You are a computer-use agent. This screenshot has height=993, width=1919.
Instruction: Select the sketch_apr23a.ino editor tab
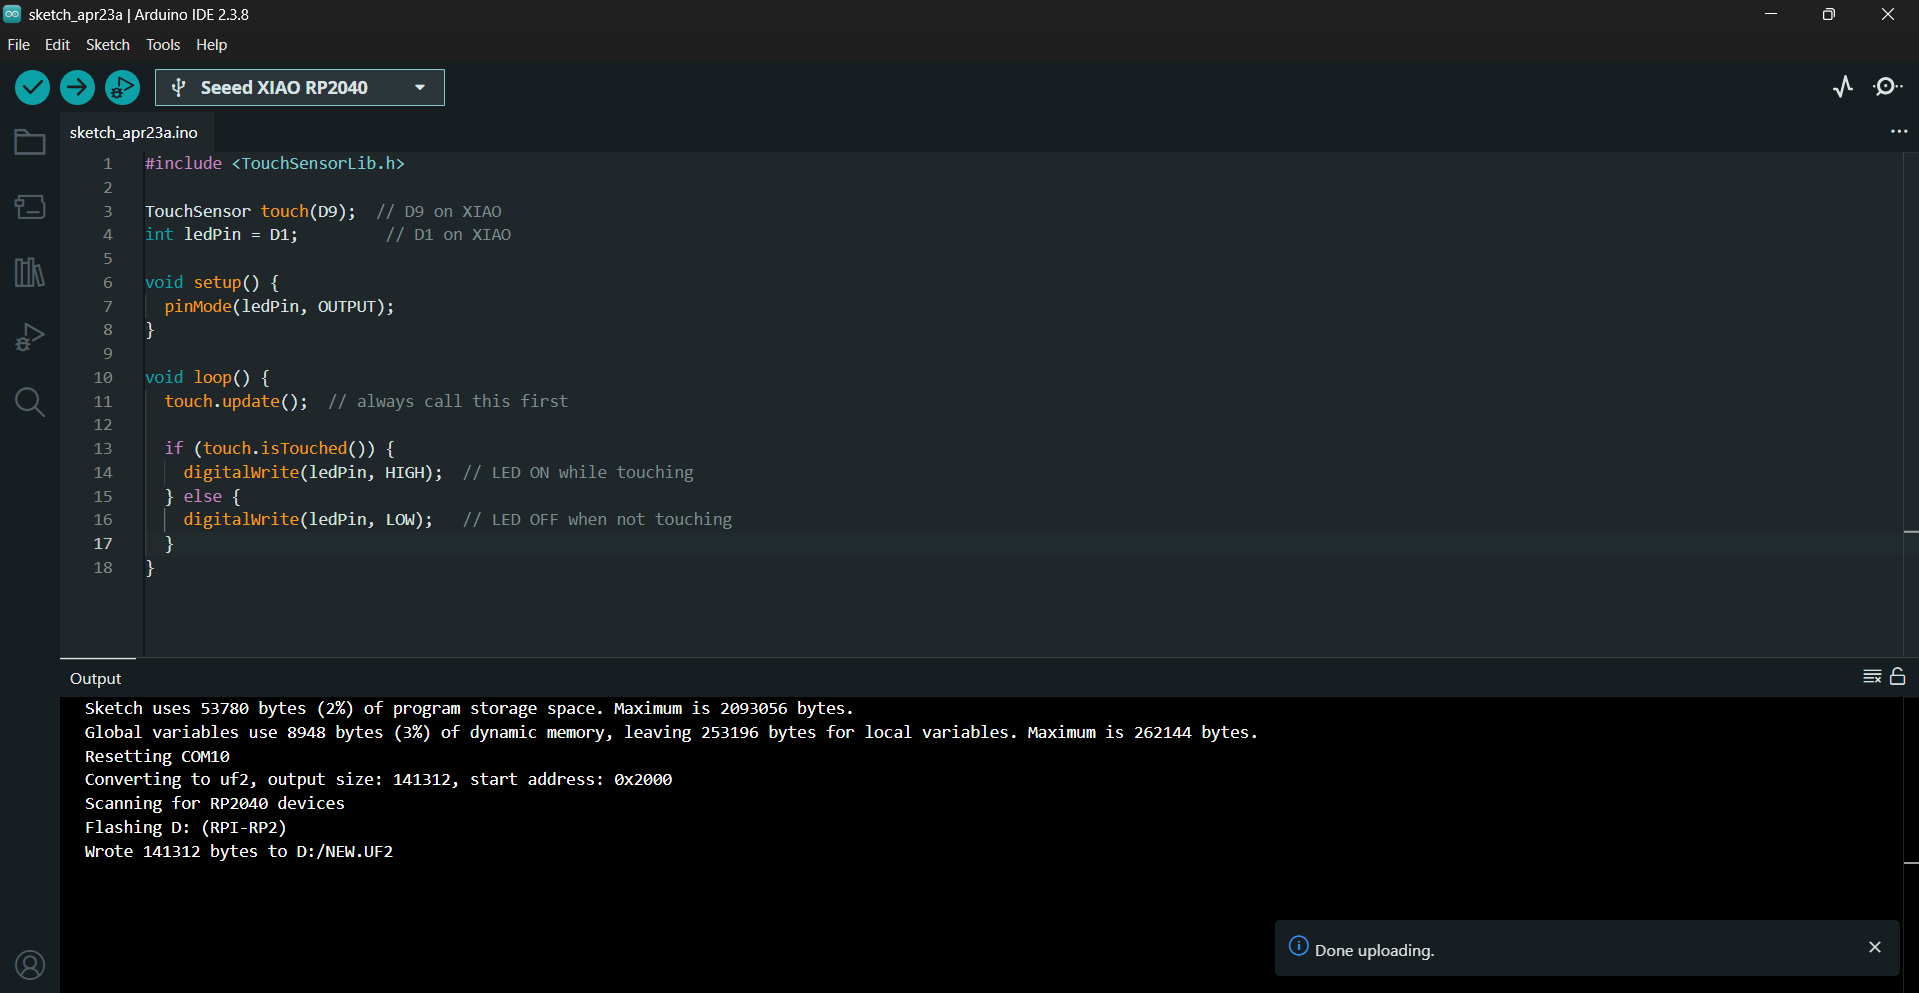134,133
